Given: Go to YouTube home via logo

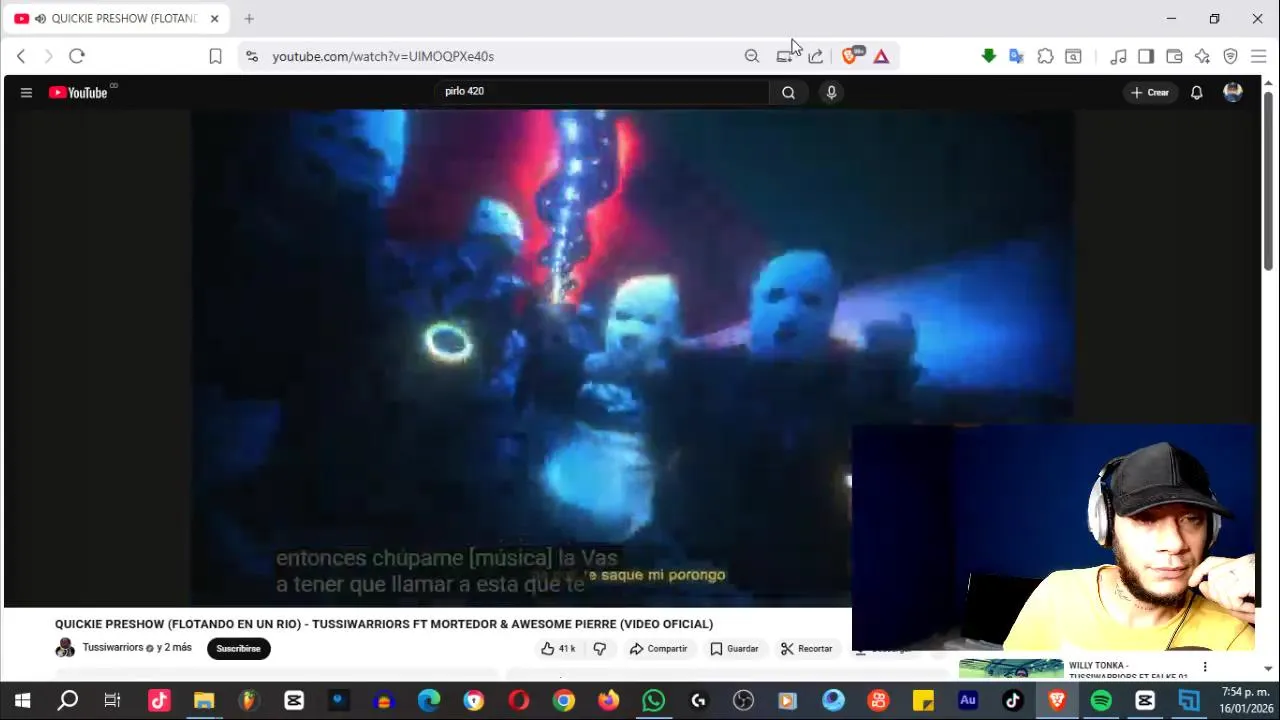Looking at the screenshot, I should [78, 92].
